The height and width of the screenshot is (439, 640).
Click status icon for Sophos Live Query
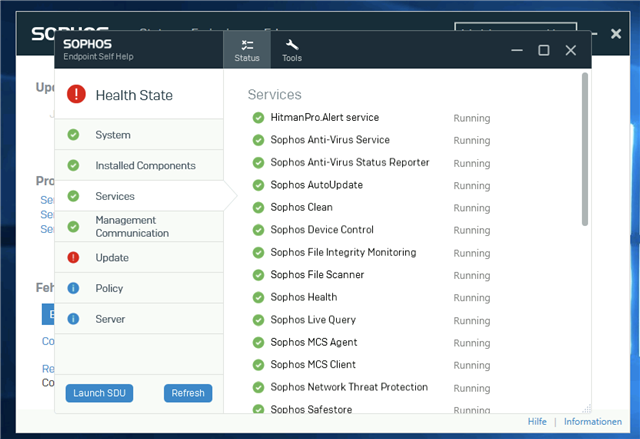click(x=258, y=320)
